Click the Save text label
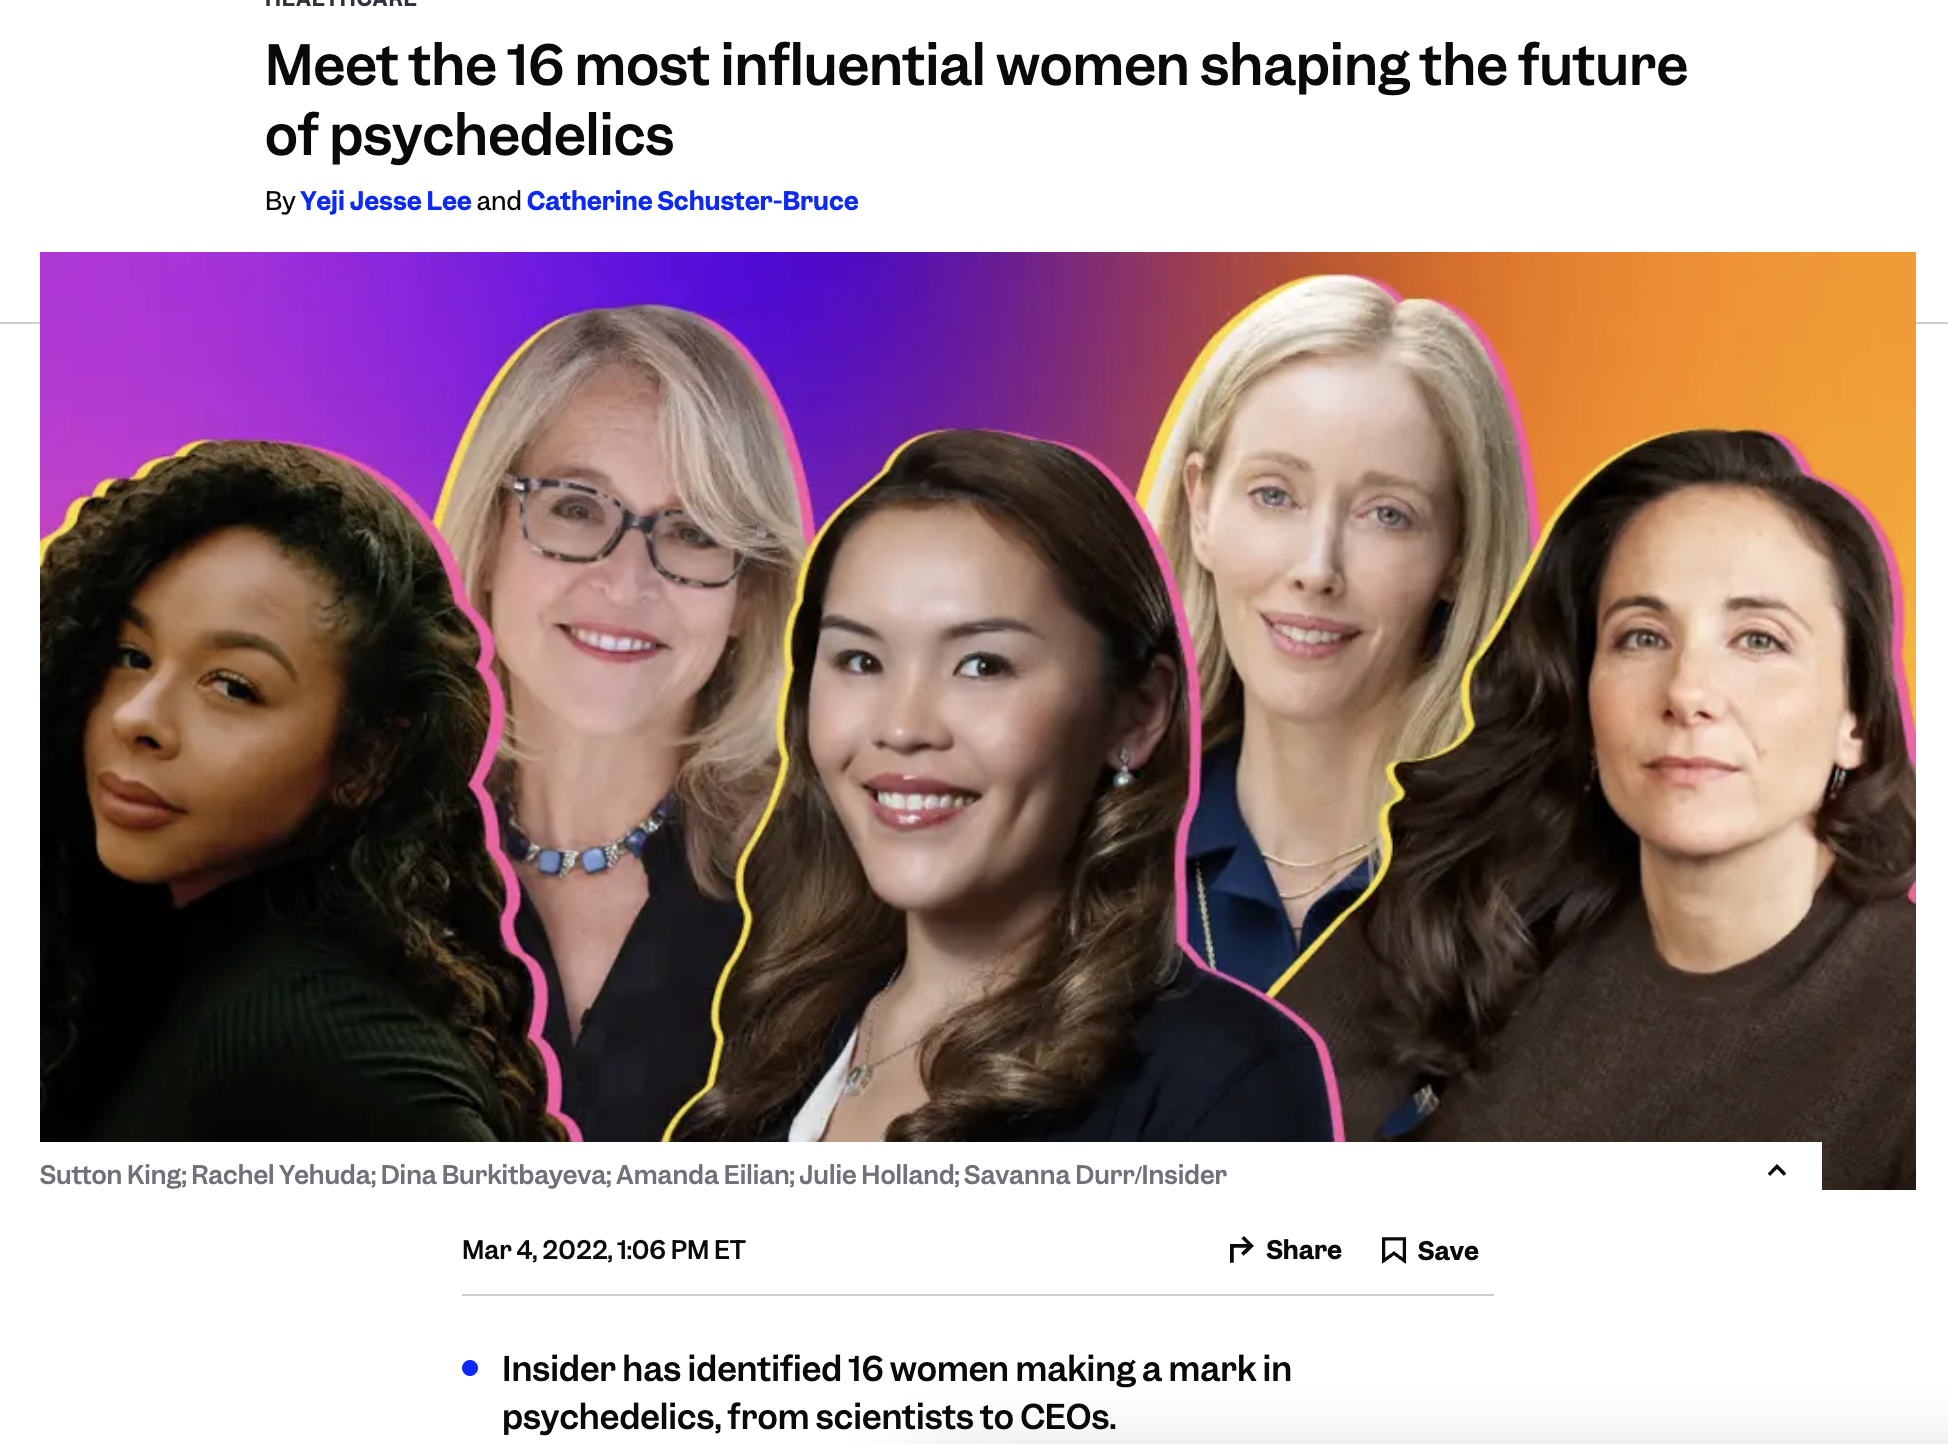The image size is (1948, 1444). click(x=1447, y=1251)
